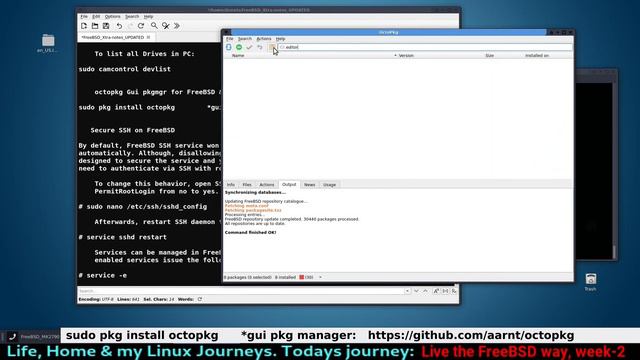This screenshot has width=640, height=360.
Task: Switch to the Usage tab in OctoPkg
Action: [329, 185]
